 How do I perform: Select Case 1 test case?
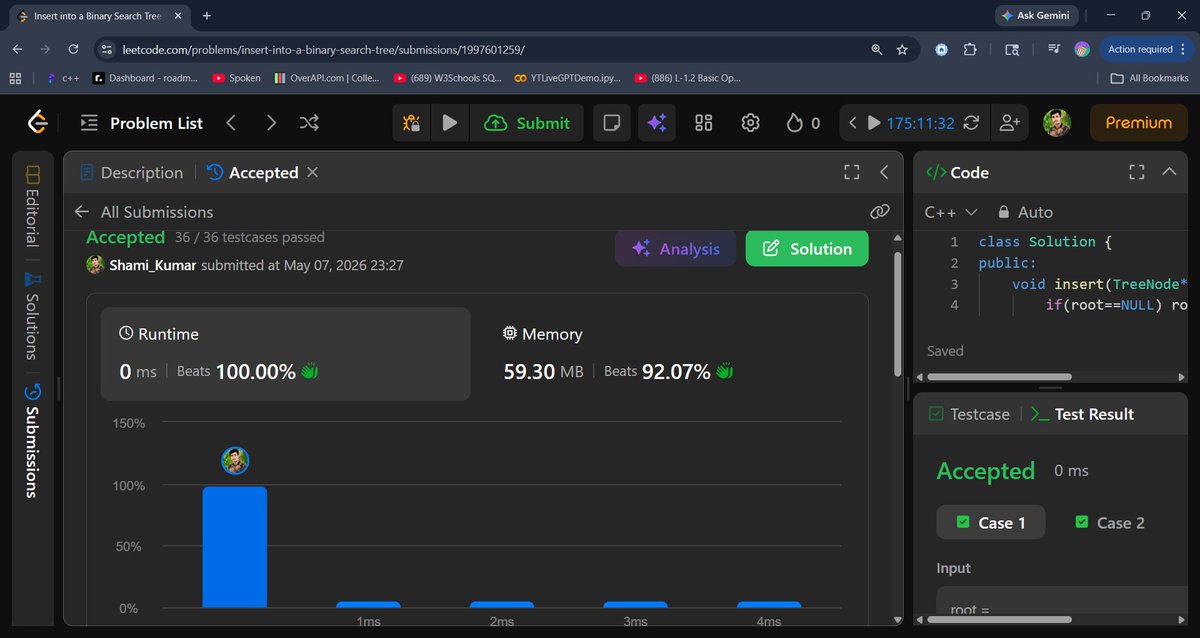tap(991, 522)
